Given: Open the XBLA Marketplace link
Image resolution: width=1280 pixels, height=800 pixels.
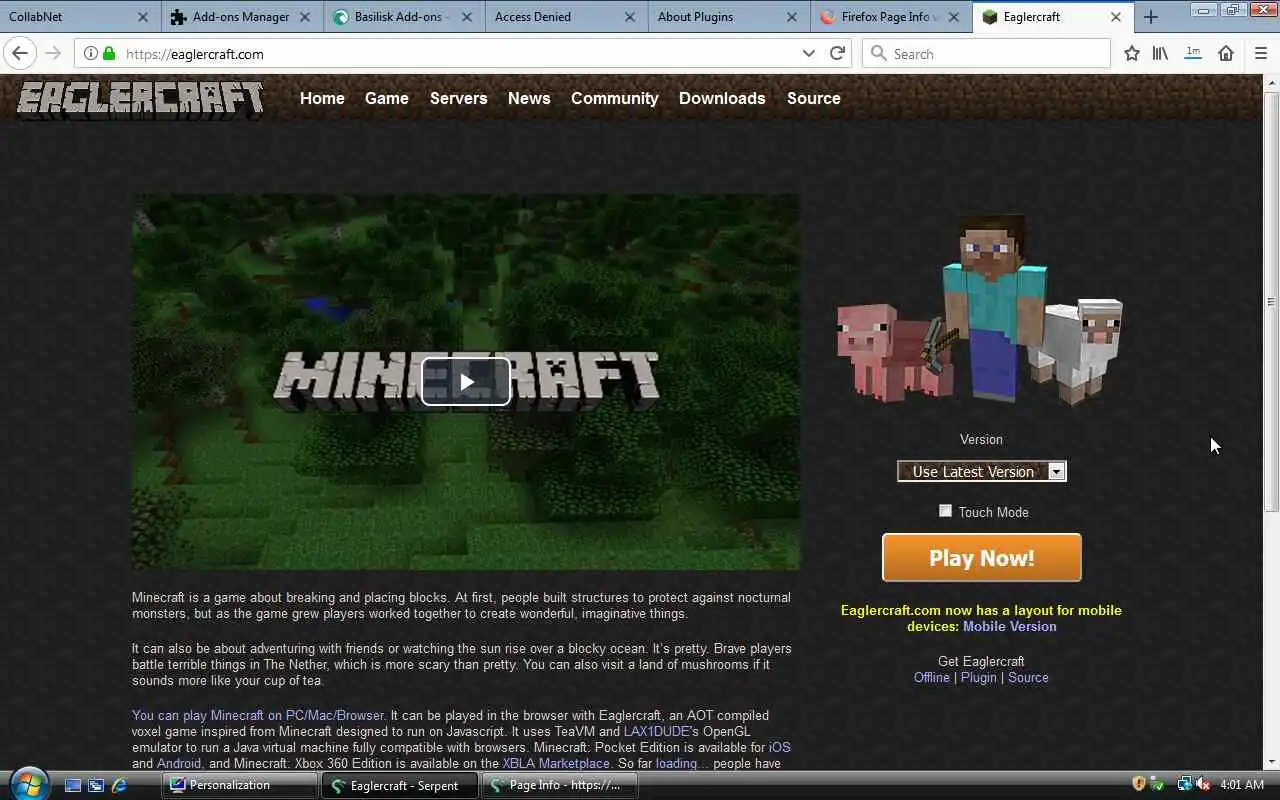Looking at the screenshot, I should [x=556, y=763].
